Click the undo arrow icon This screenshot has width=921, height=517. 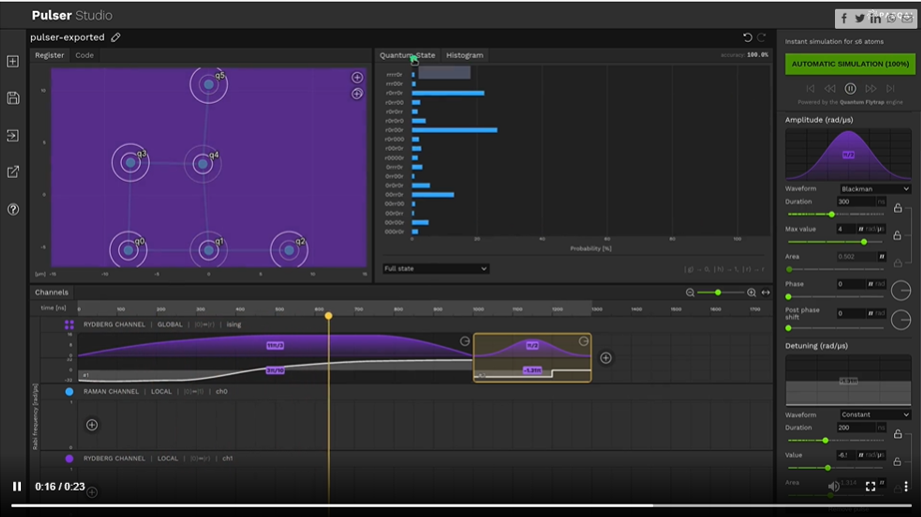[747, 38]
